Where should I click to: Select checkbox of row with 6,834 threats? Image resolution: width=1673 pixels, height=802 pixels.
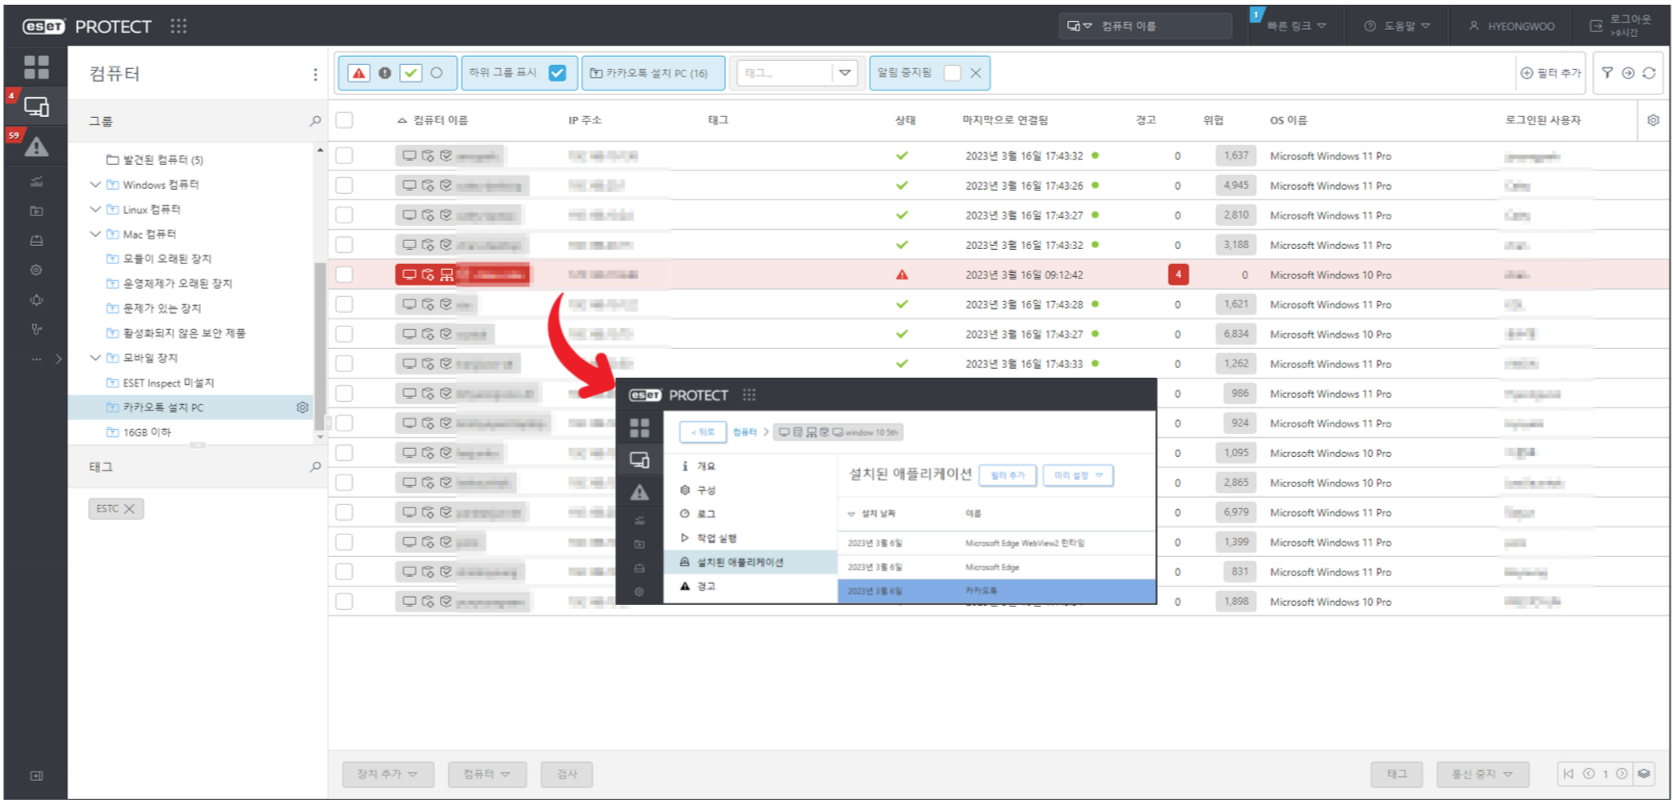[x=344, y=334]
